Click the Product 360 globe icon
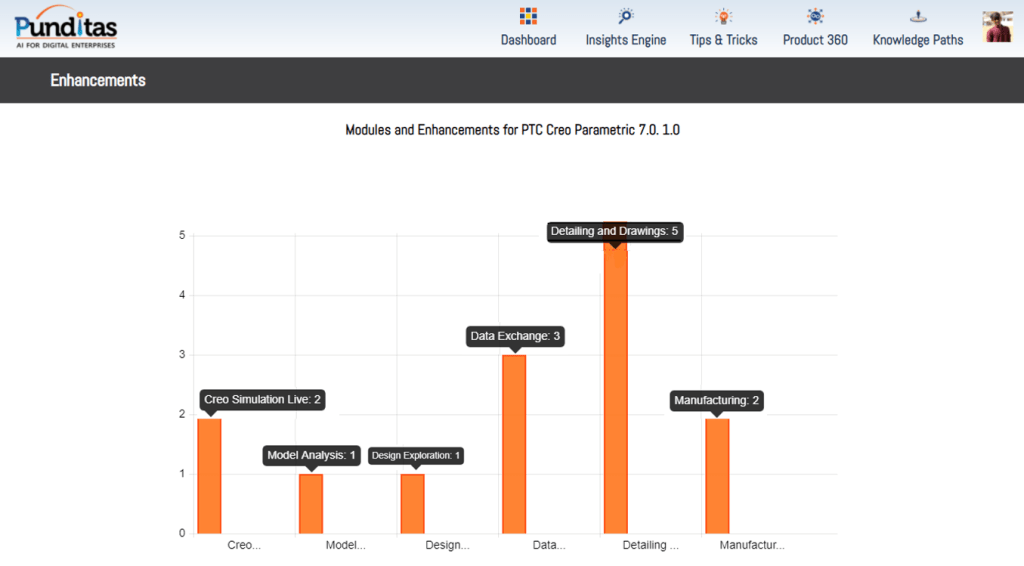The image size is (1024, 566). click(815, 16)
